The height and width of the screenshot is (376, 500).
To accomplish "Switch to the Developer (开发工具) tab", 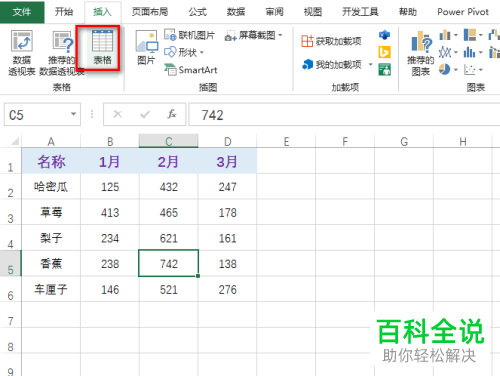I will click(x=360, y=12).
